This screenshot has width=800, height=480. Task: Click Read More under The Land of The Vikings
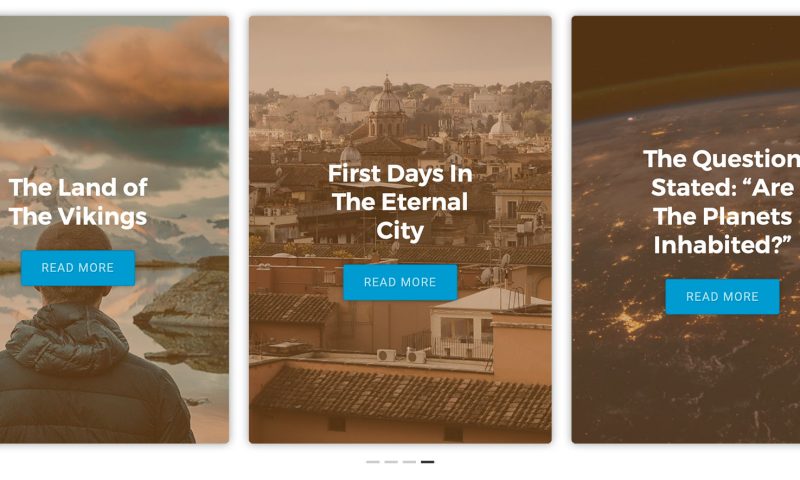78,268
